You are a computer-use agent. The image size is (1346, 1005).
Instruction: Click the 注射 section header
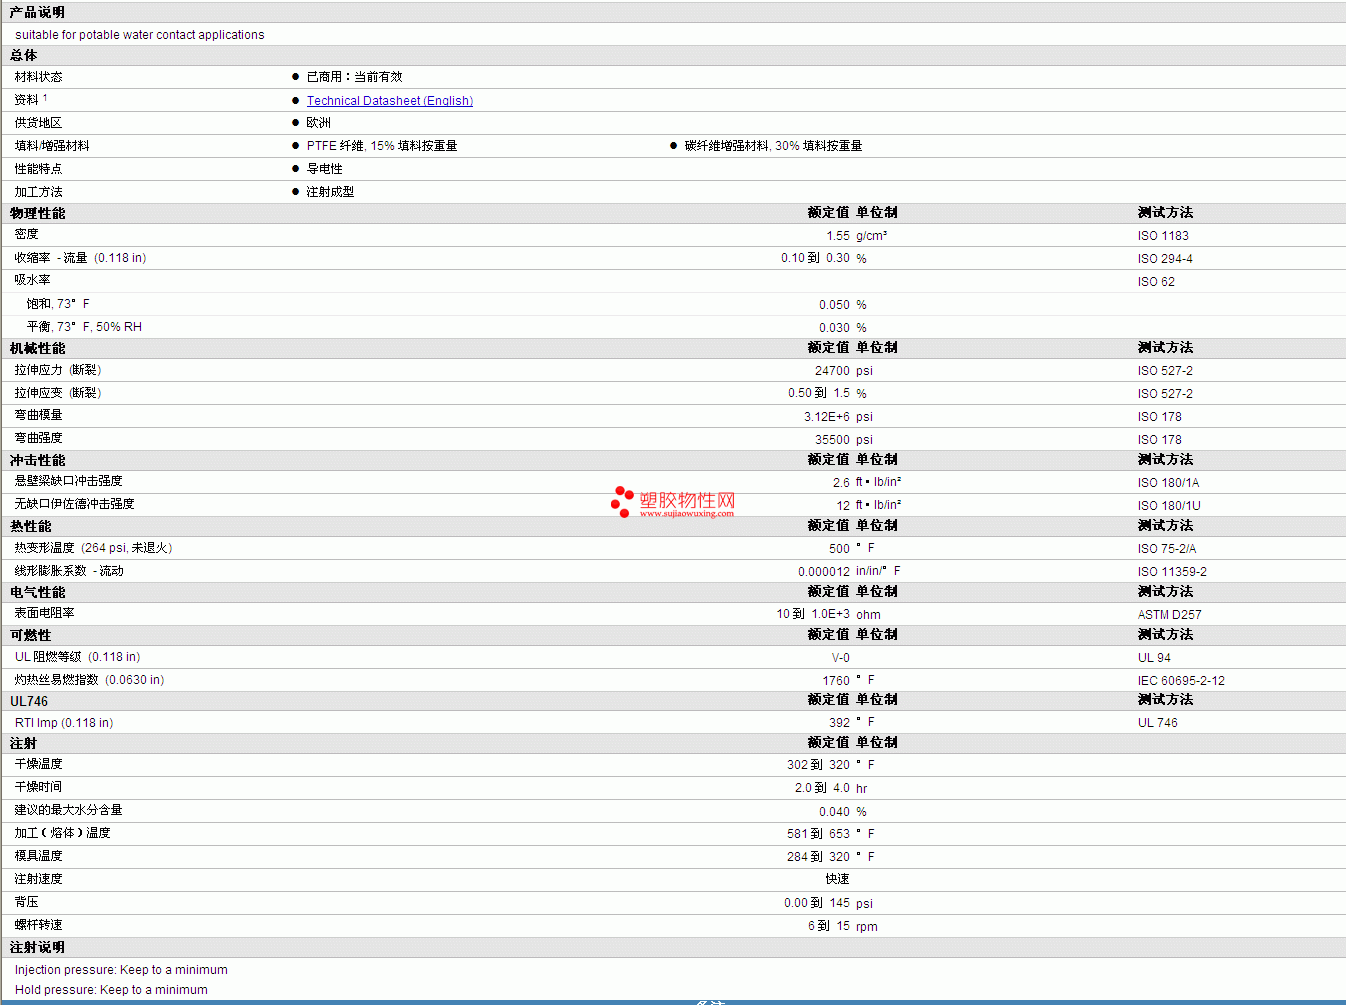coord(24,743)
